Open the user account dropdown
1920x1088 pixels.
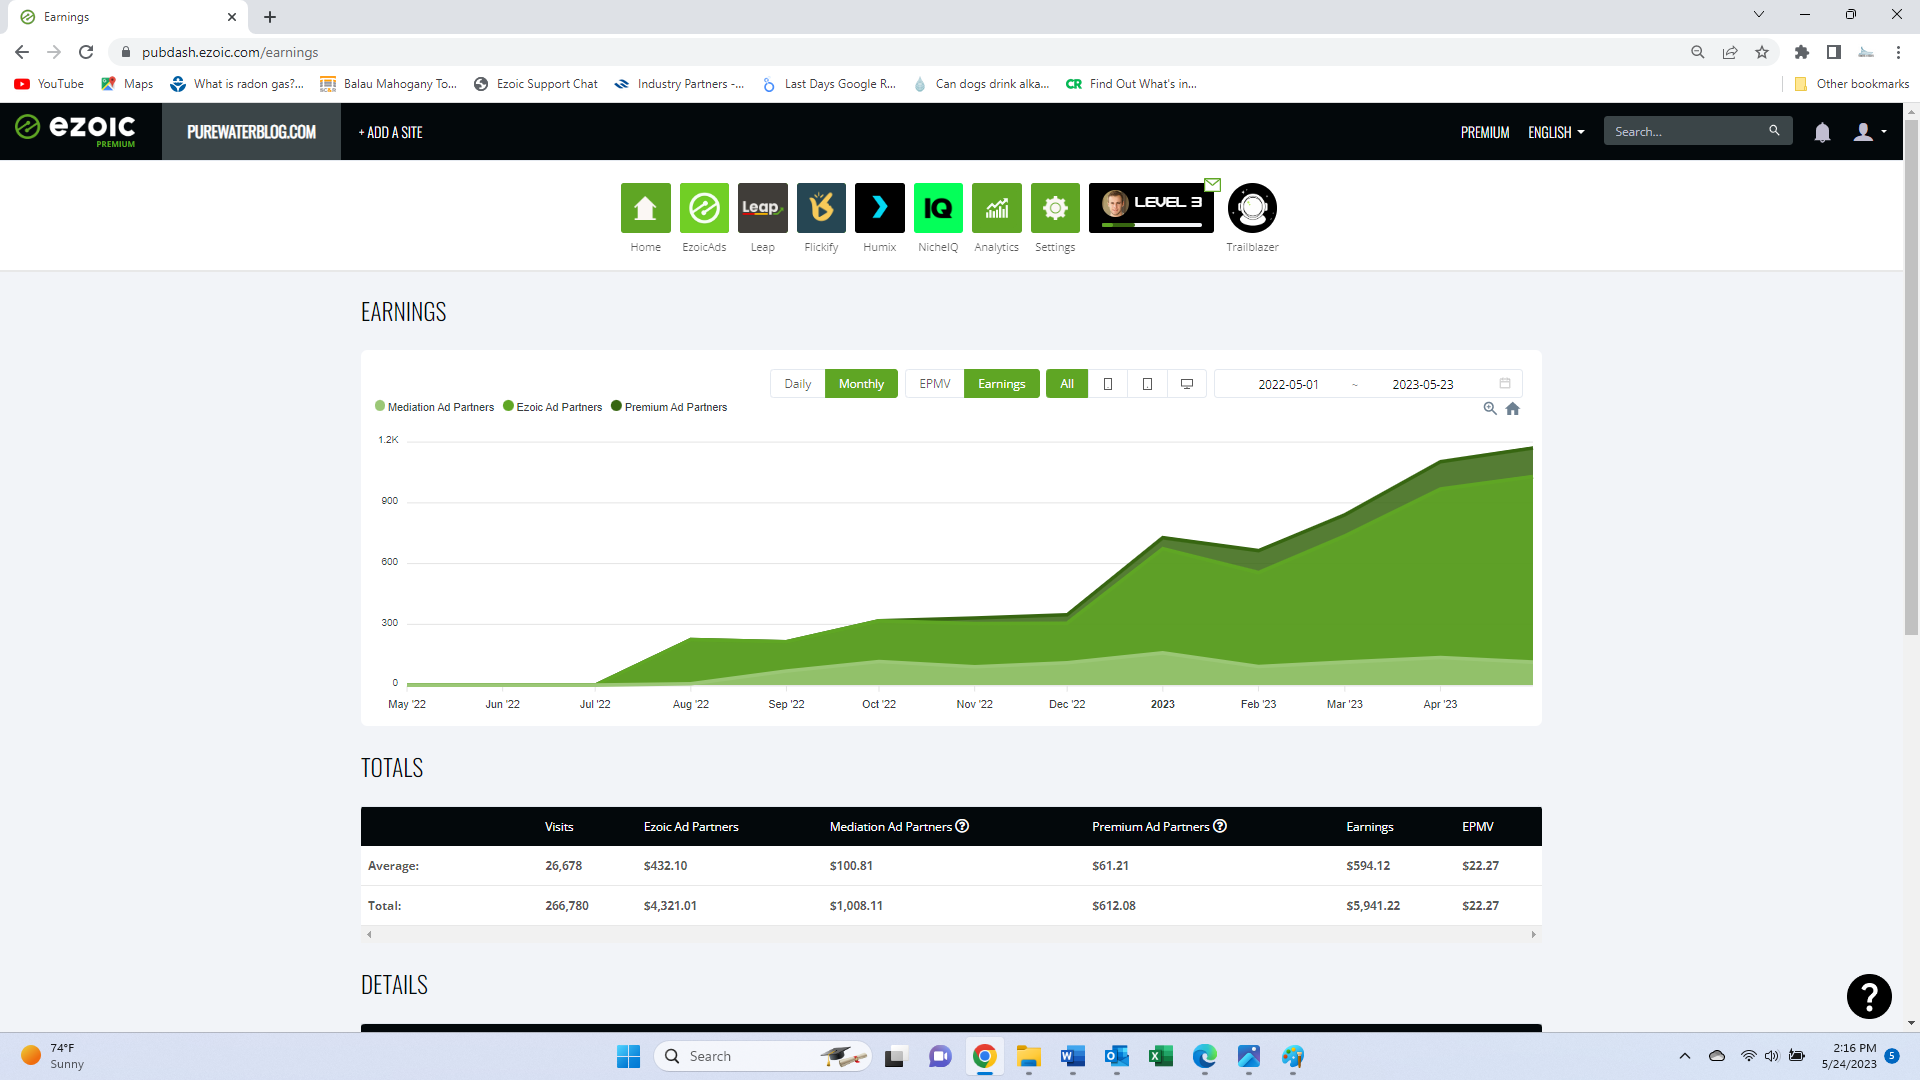(1870, 132)
